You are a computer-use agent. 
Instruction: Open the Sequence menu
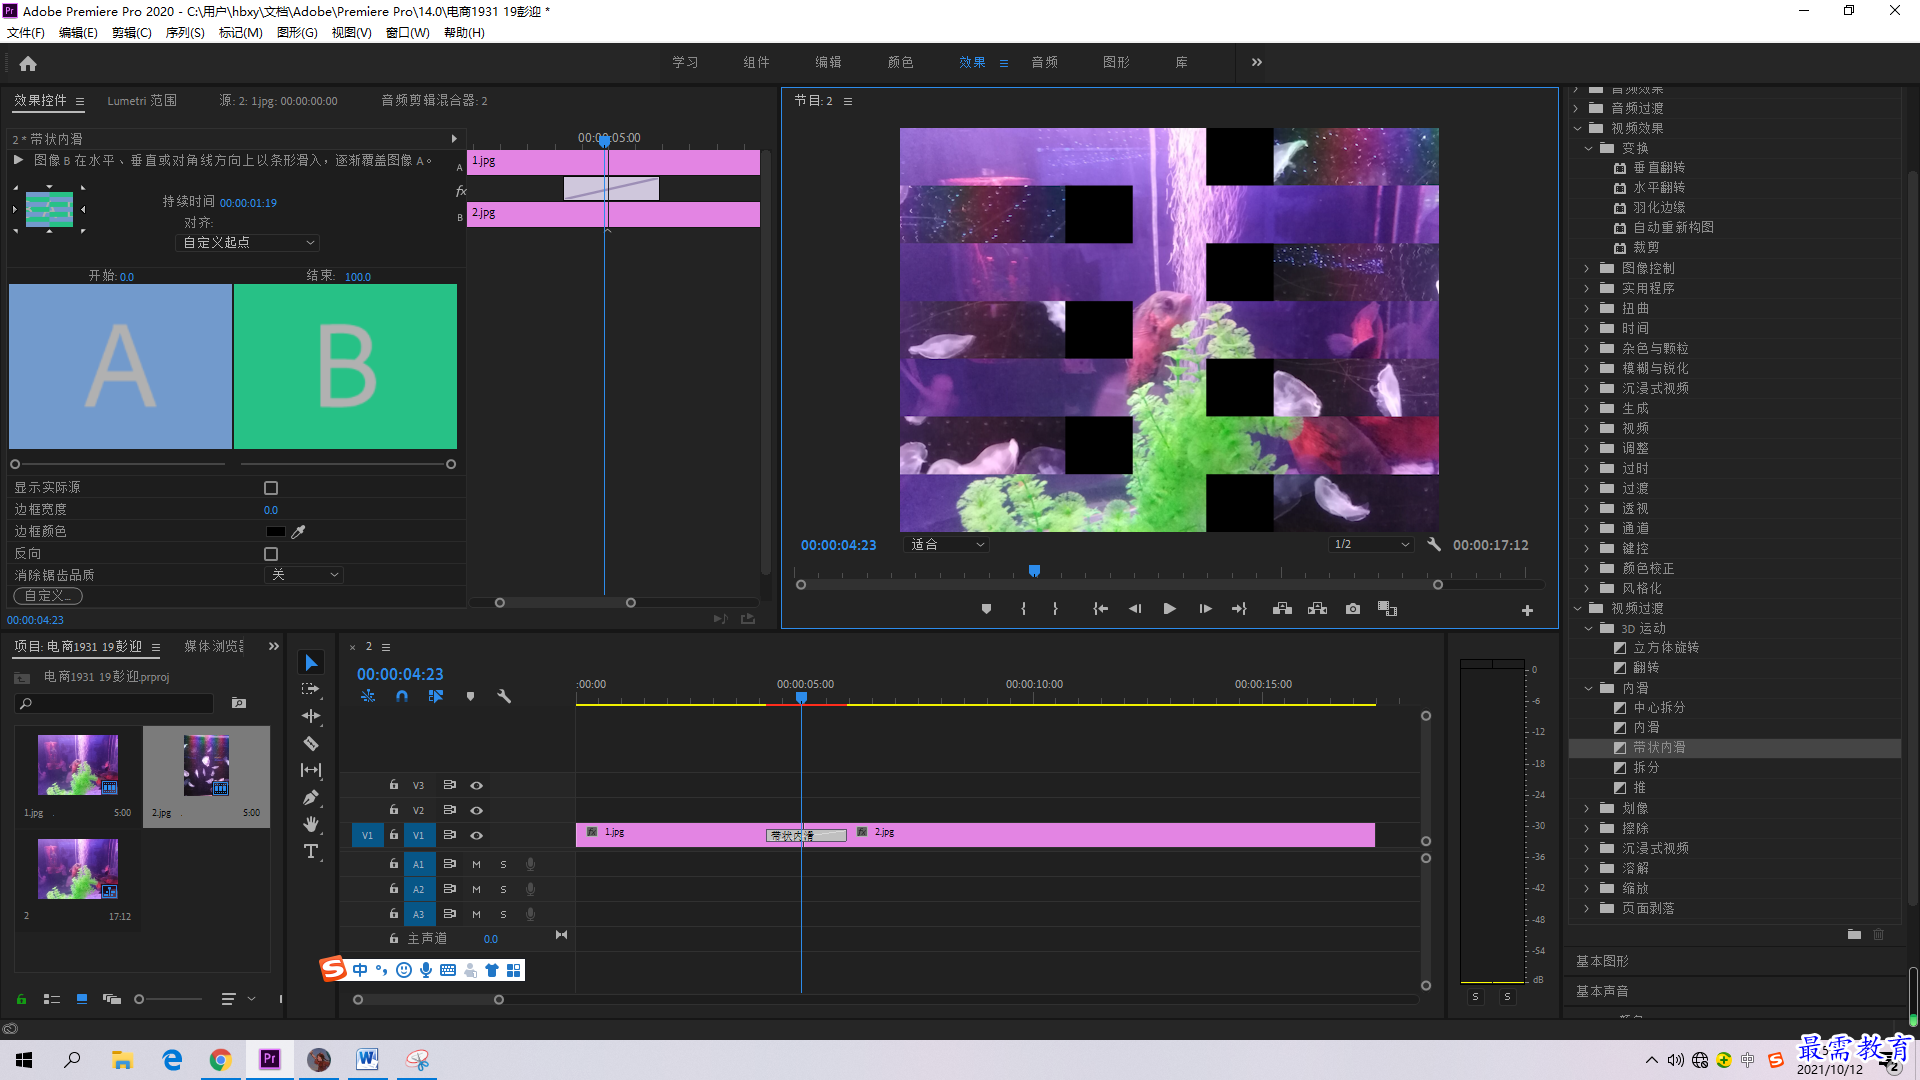[x=185, y=33]
